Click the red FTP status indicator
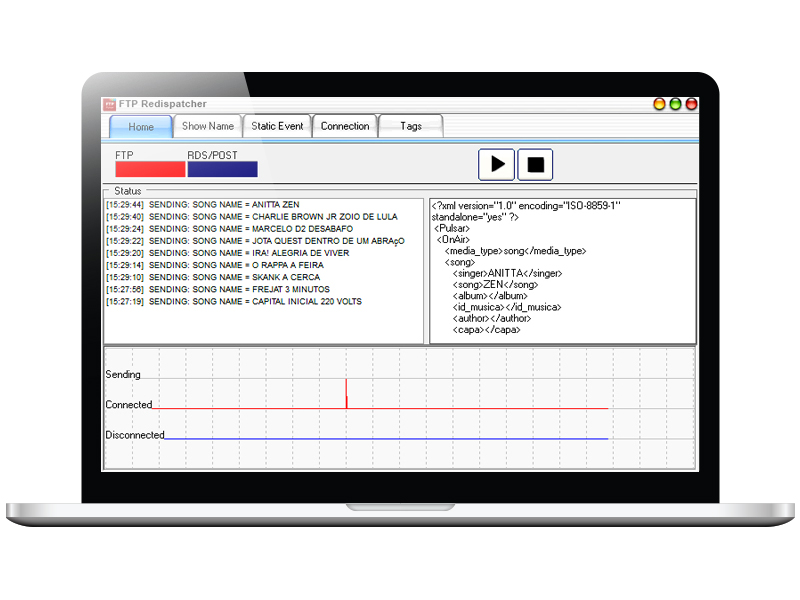Image resolution: width=800 pixels, height=600 pixels. [x=150, y=169]
